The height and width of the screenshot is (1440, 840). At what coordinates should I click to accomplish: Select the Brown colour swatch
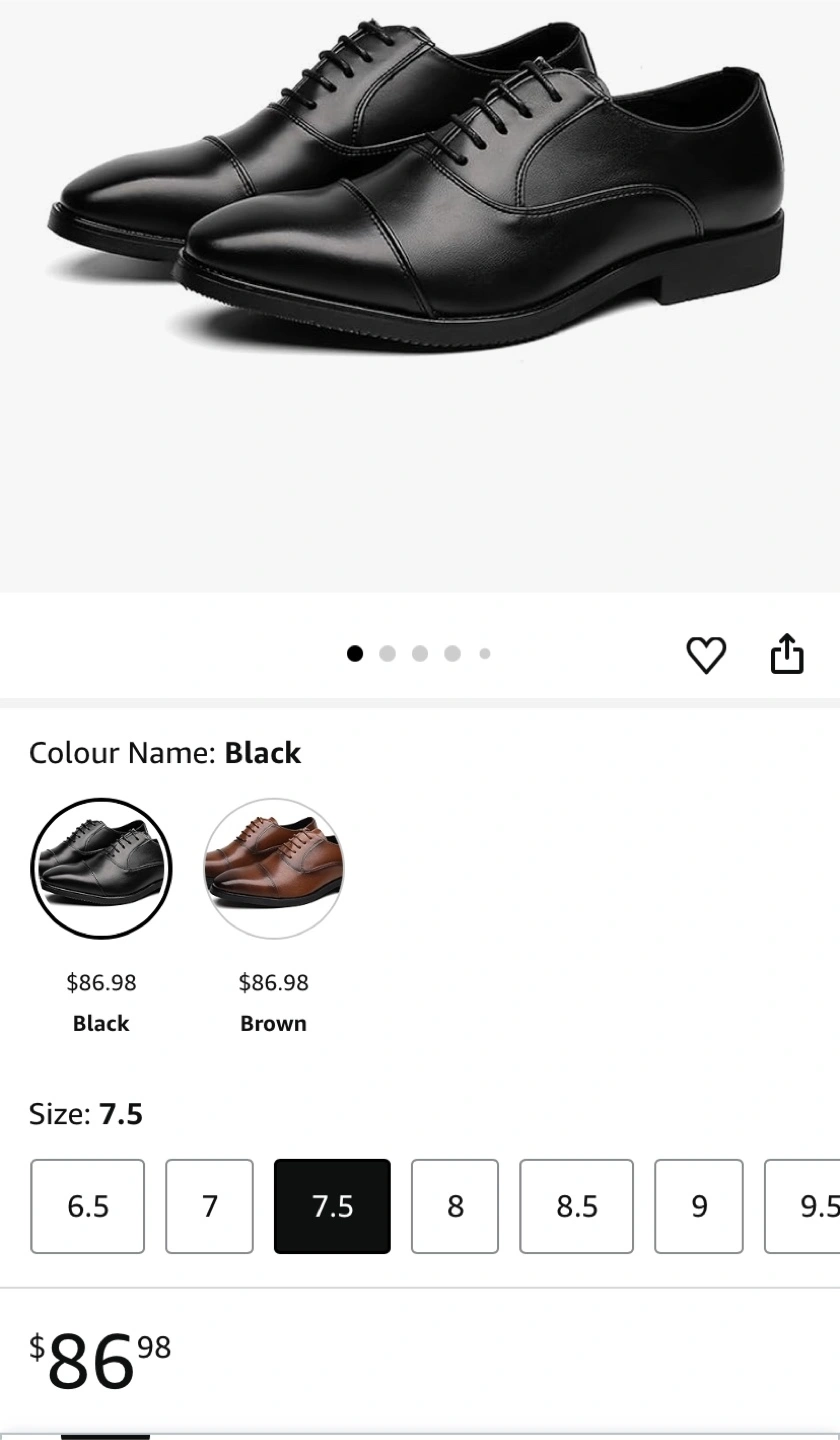tap(273, 868)
